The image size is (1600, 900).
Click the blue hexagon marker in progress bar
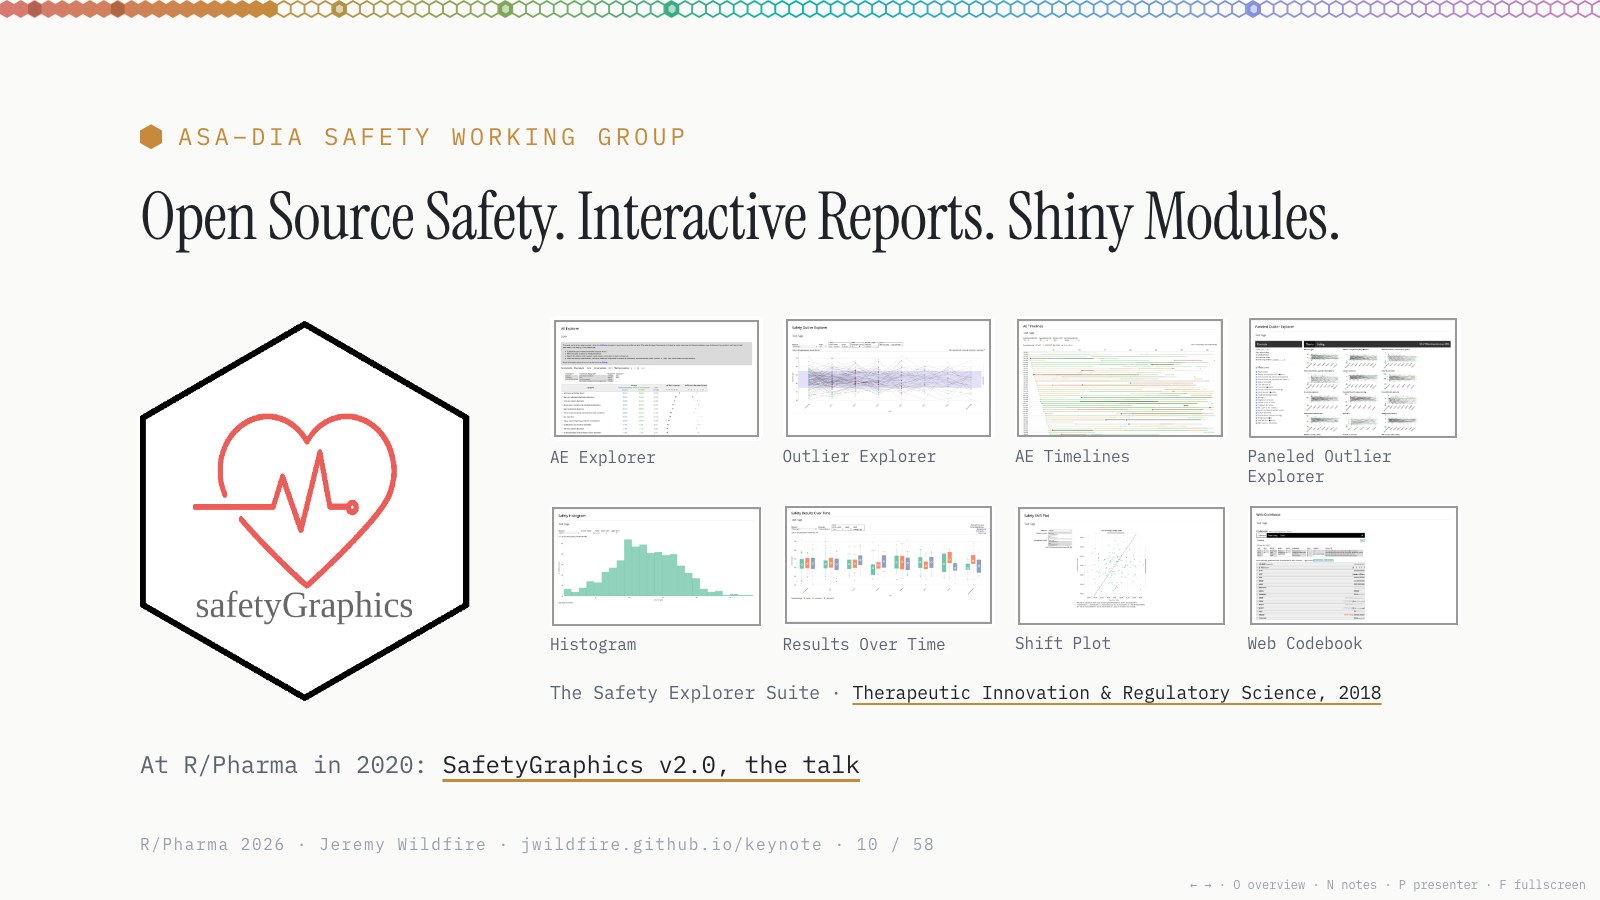tap(1253, 9)
